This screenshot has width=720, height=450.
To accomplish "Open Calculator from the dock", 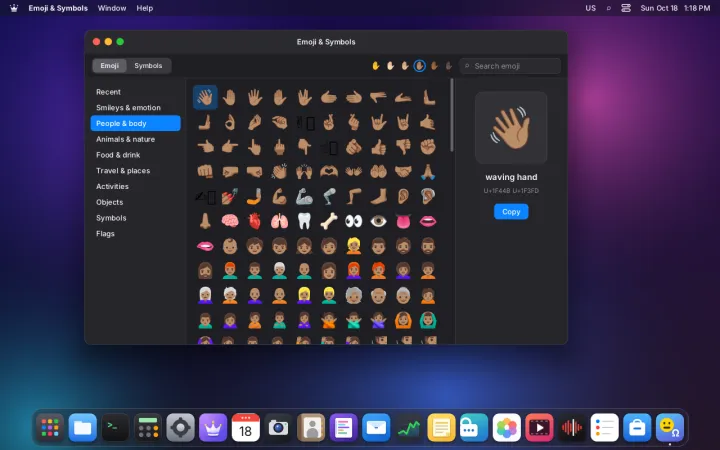I will tap(148, 428).
